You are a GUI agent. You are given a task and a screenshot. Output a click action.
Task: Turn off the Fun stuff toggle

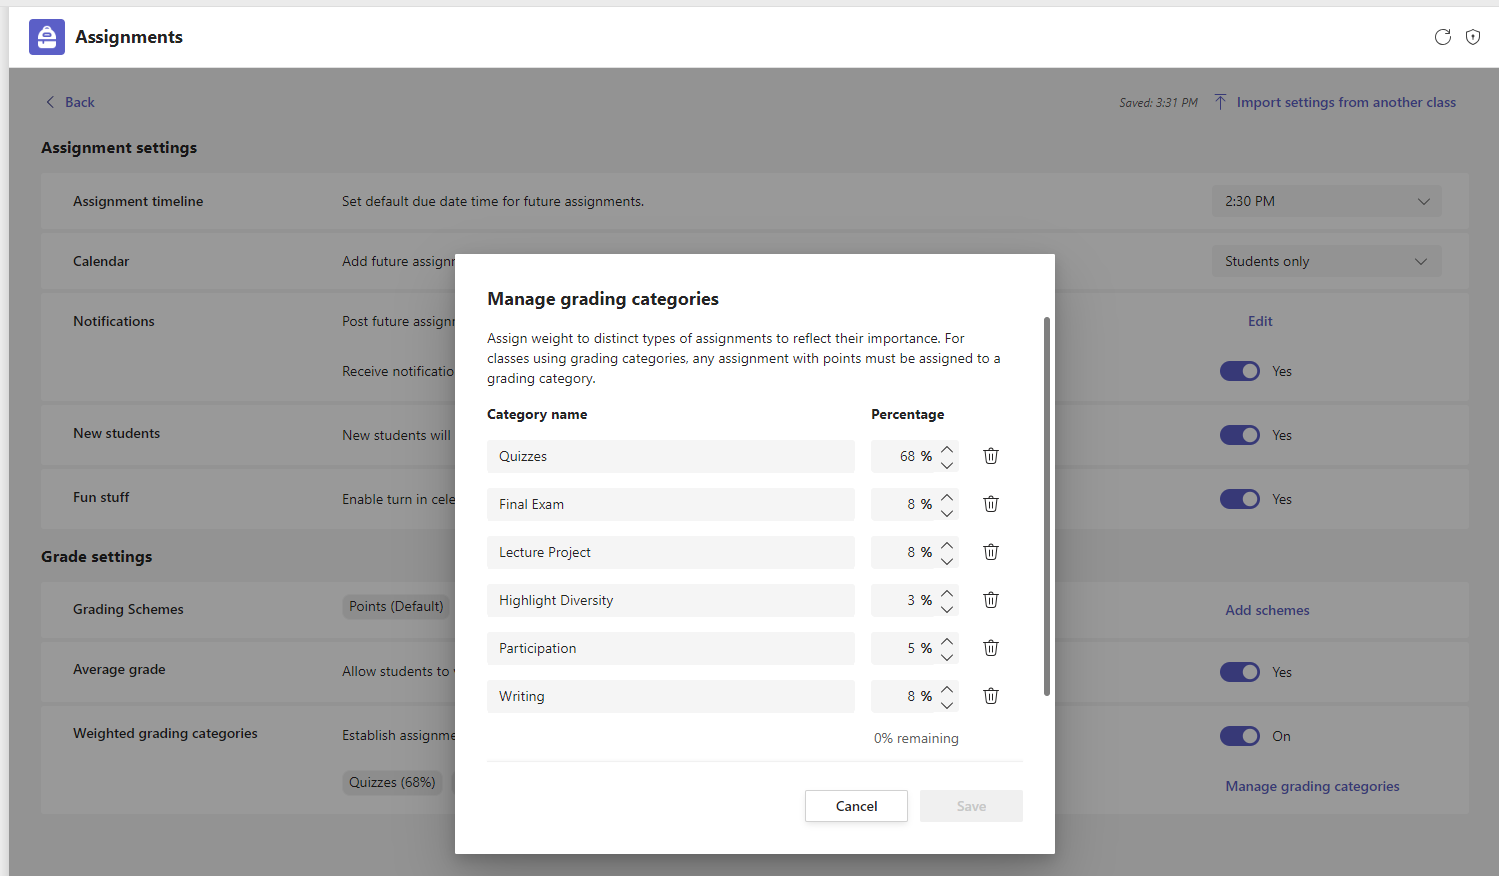pos(1239,499)
